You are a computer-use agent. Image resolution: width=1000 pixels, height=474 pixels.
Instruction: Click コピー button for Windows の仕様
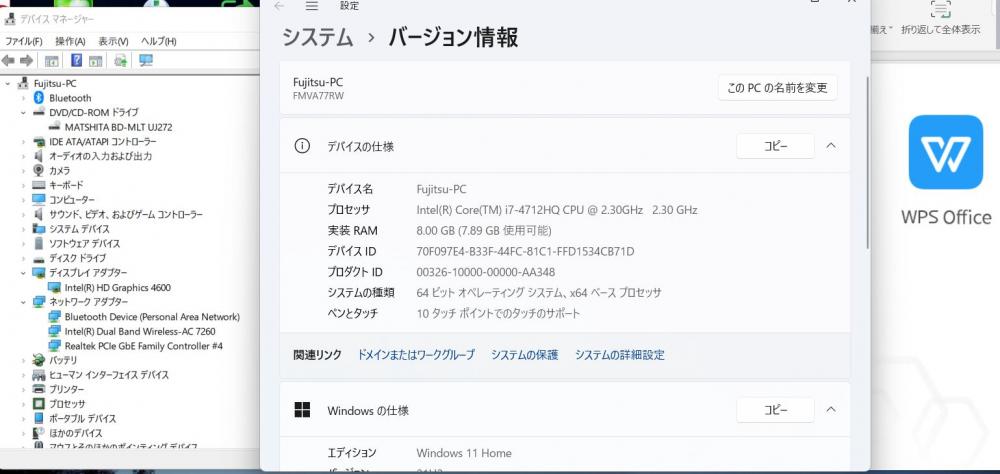(776, 410)
